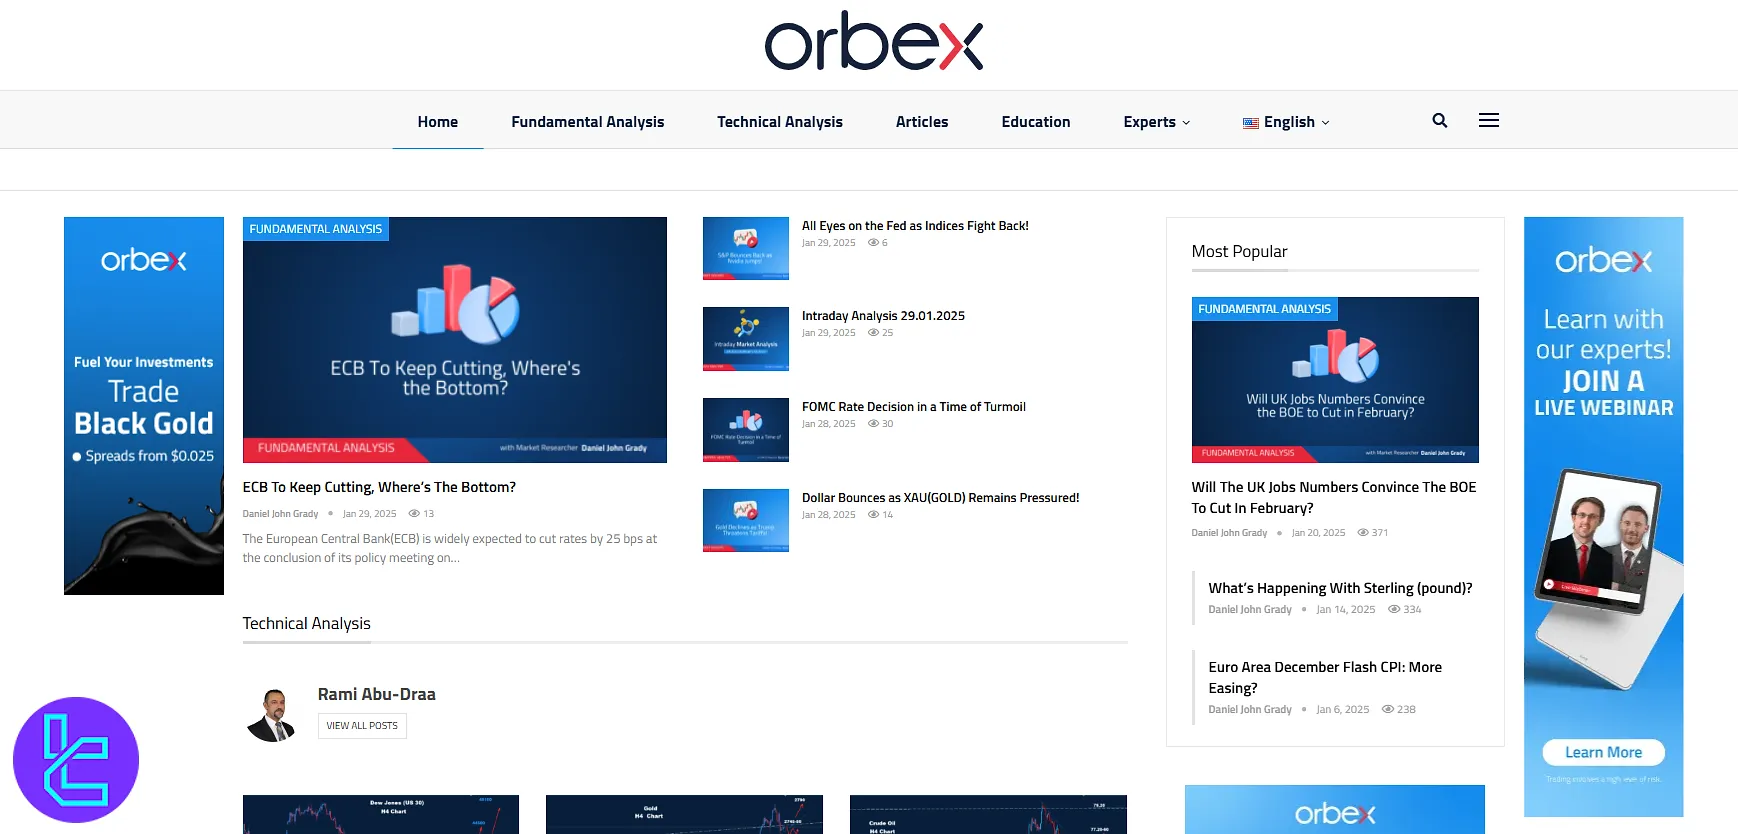Click the views eye icon beside 371
This screenshot has width=1738, height=834.
[1363, 533]
